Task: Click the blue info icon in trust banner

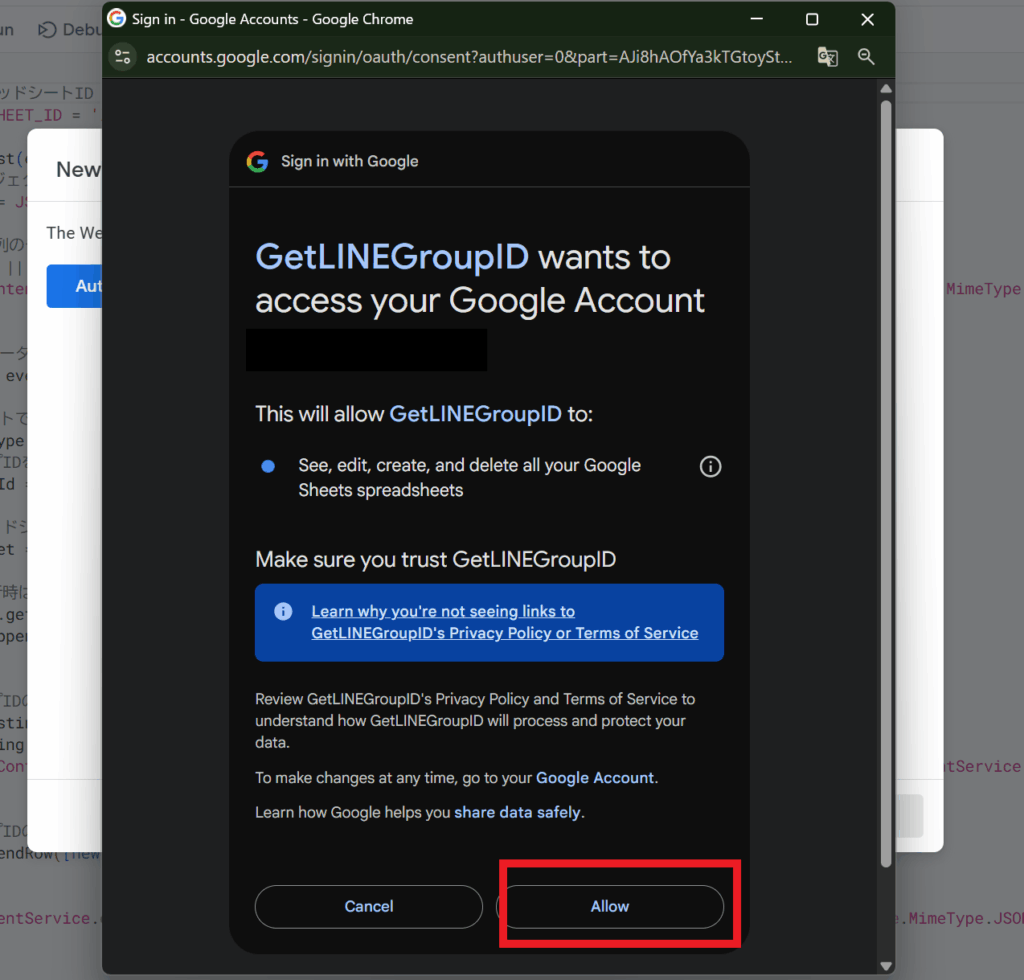Action: 283,611
